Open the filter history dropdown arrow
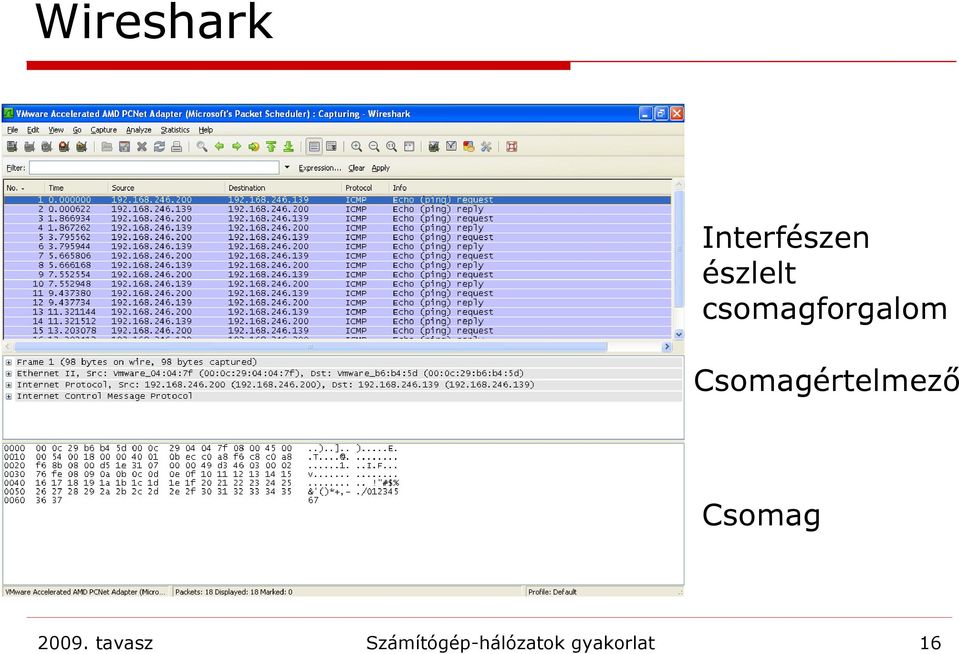 287,167
